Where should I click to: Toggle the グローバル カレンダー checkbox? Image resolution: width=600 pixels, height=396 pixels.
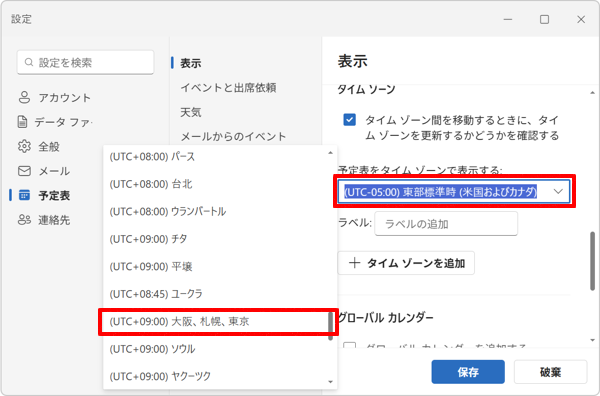pyautogui.click(x=349, y=345)
